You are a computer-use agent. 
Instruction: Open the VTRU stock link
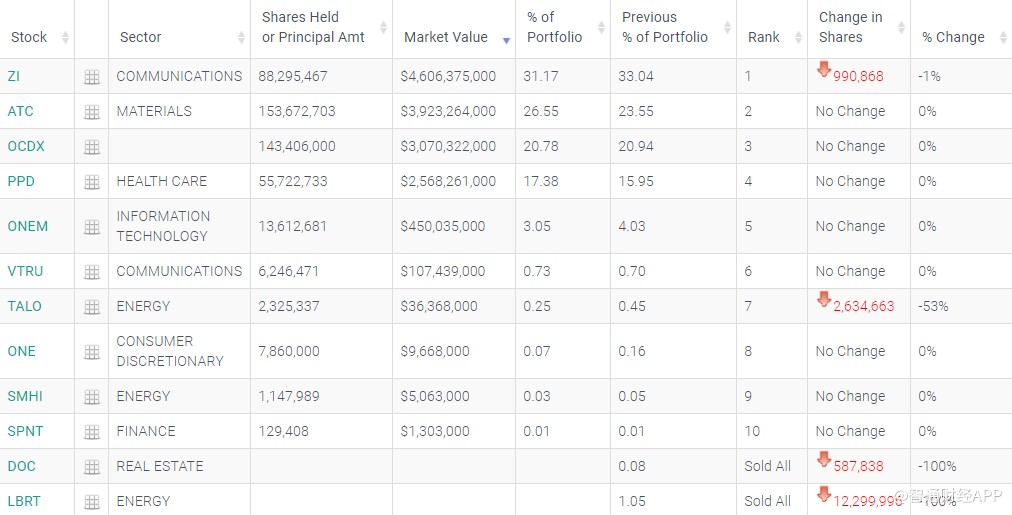click(x=25, y=271)
